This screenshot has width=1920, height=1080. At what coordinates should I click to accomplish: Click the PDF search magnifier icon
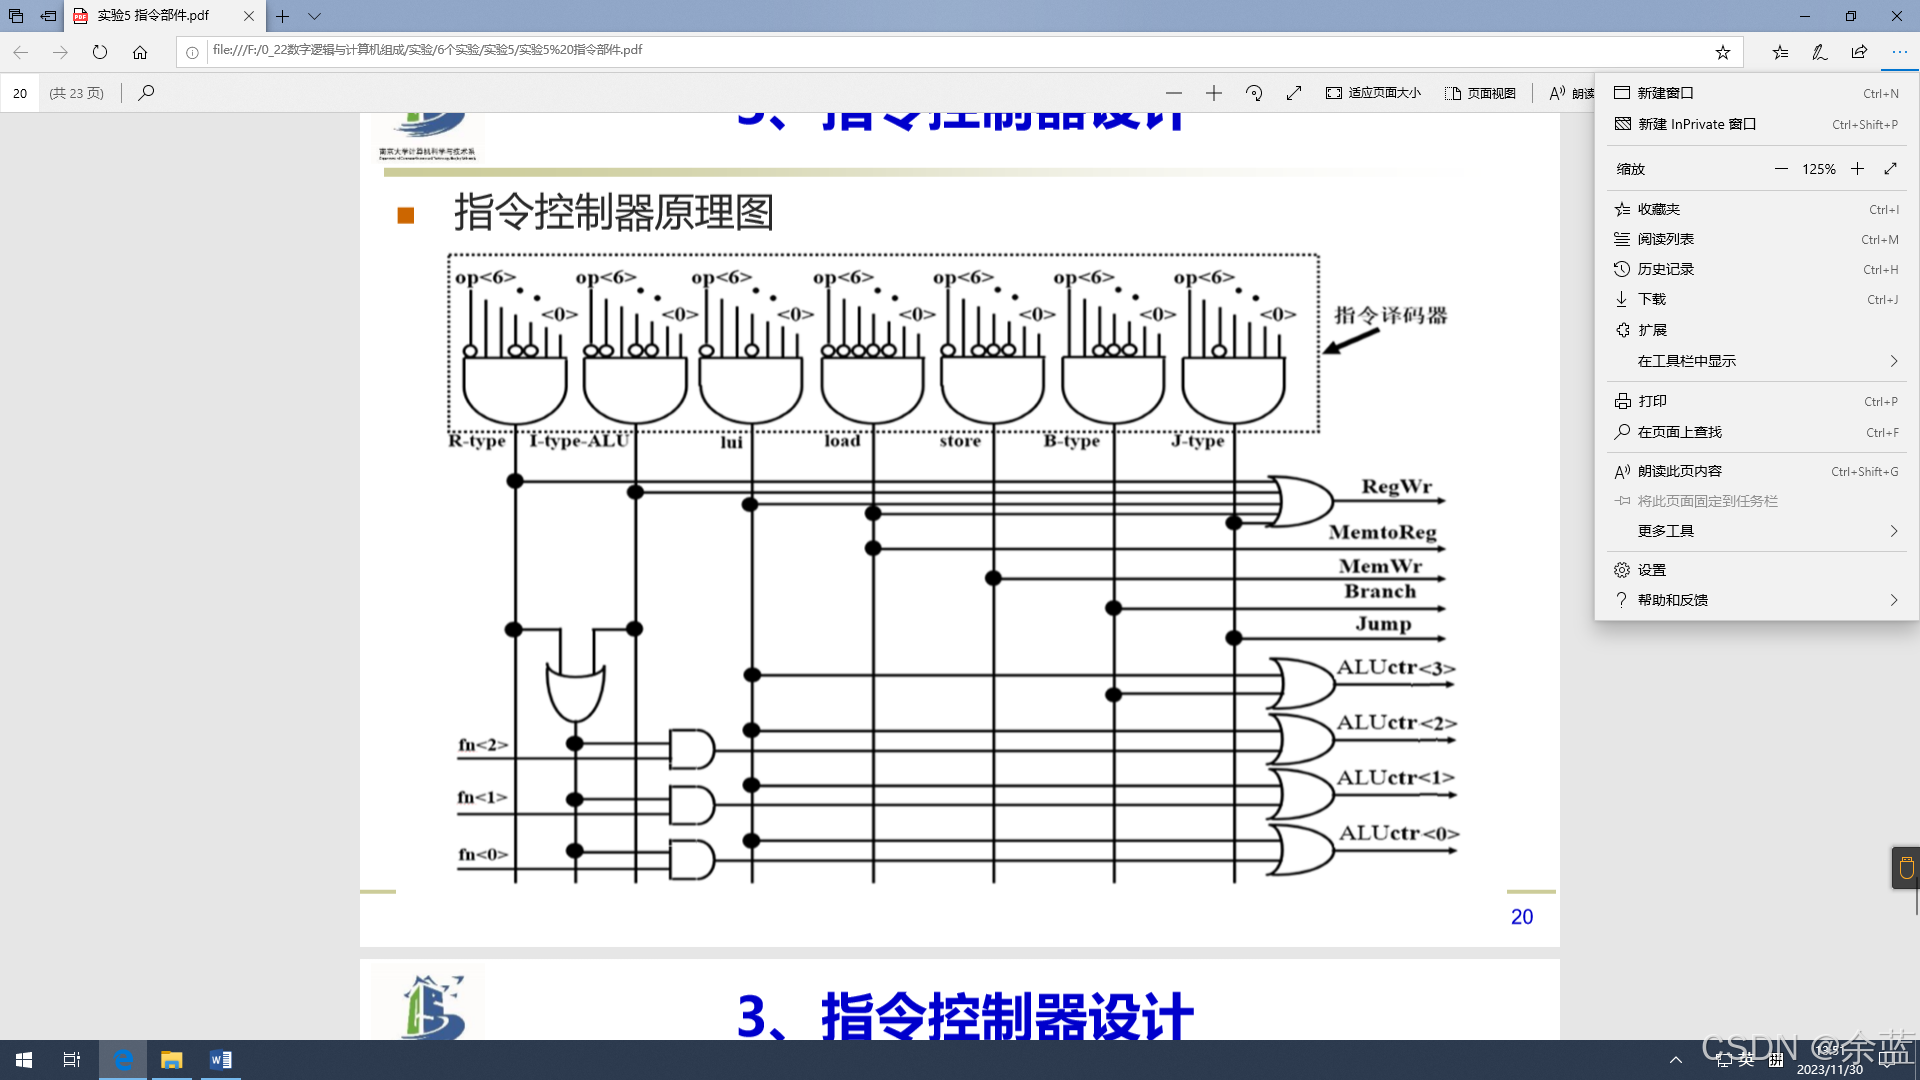(x=146, y=93)
